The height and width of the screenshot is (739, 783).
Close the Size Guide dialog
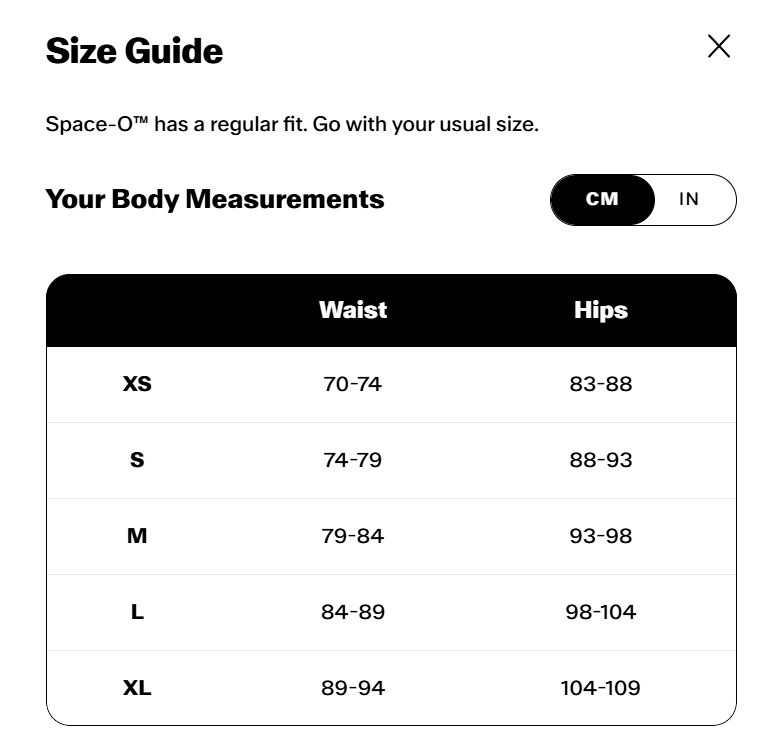[x=719, y=46]
